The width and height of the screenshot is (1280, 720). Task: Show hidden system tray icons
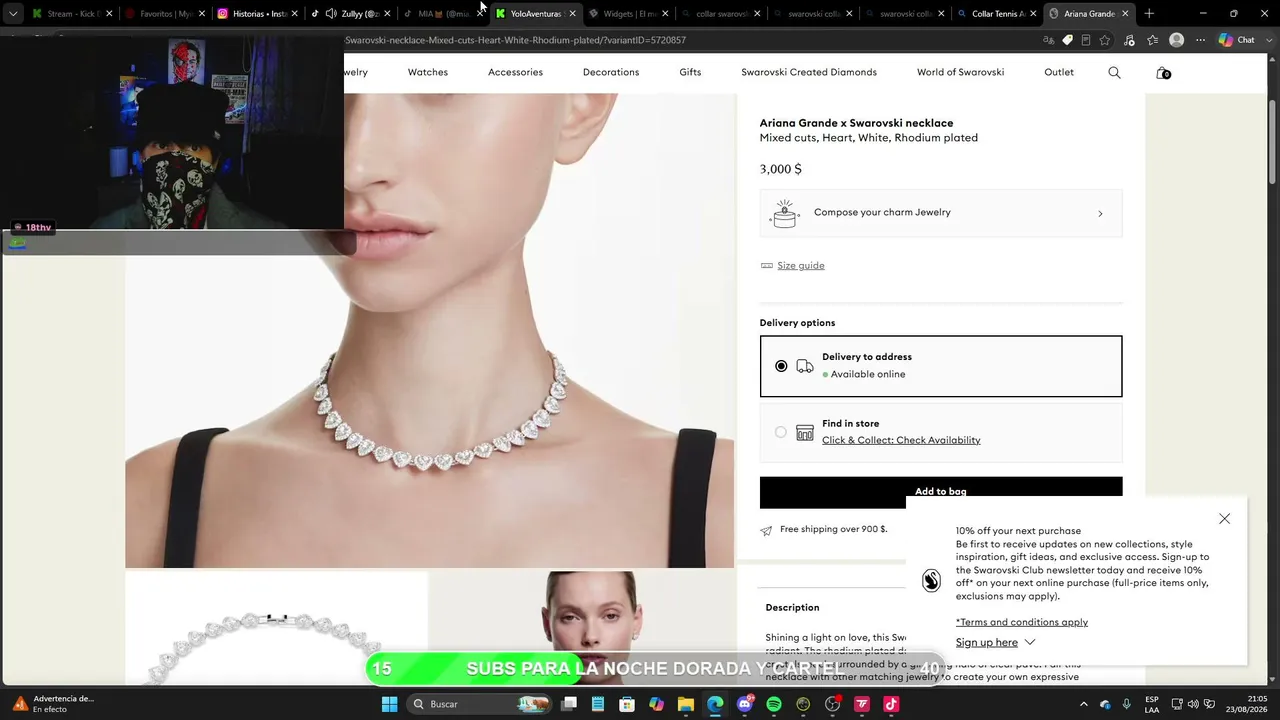(x=1084, y=704)
